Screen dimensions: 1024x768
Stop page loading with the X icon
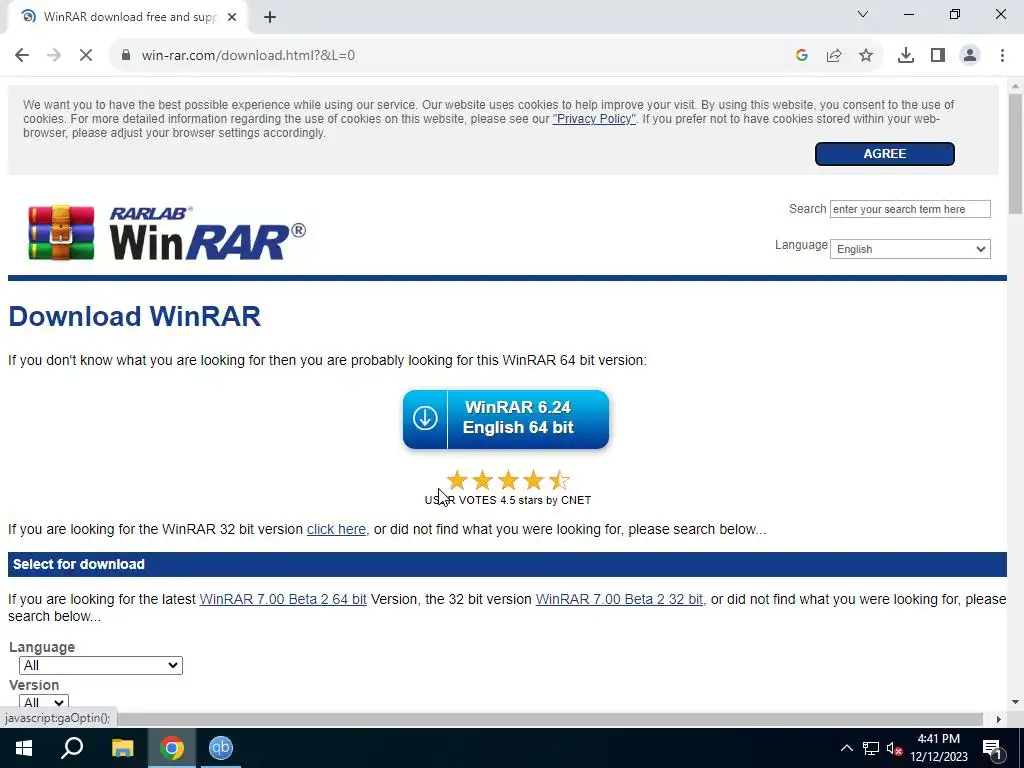pos(86,56)
